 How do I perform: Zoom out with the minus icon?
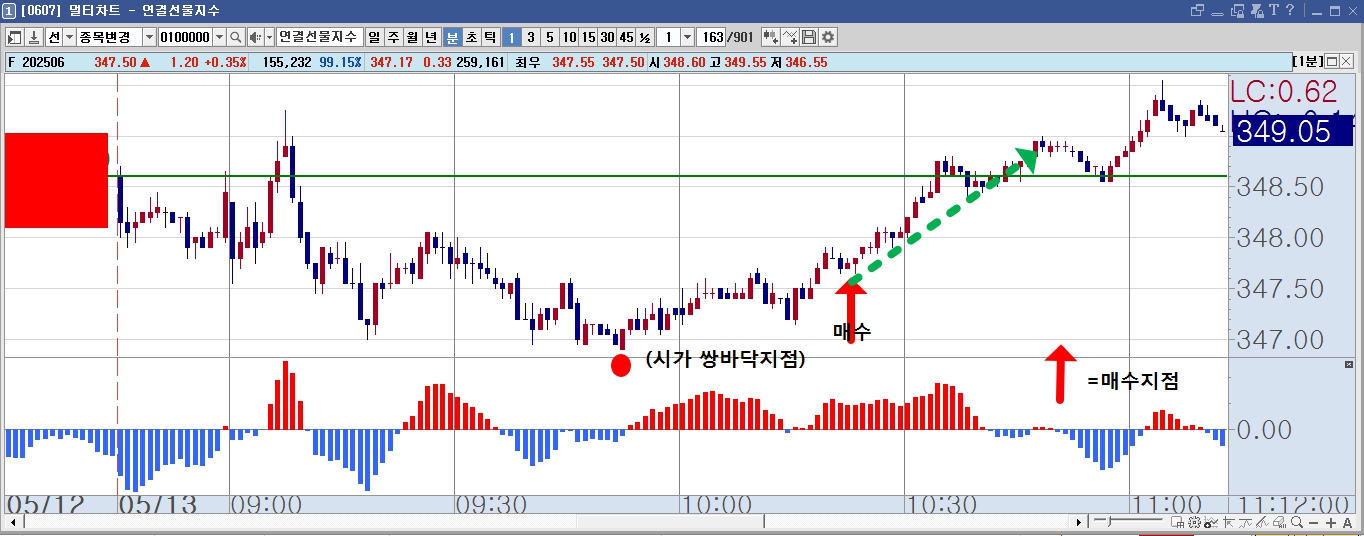[x=1313, y=522]
